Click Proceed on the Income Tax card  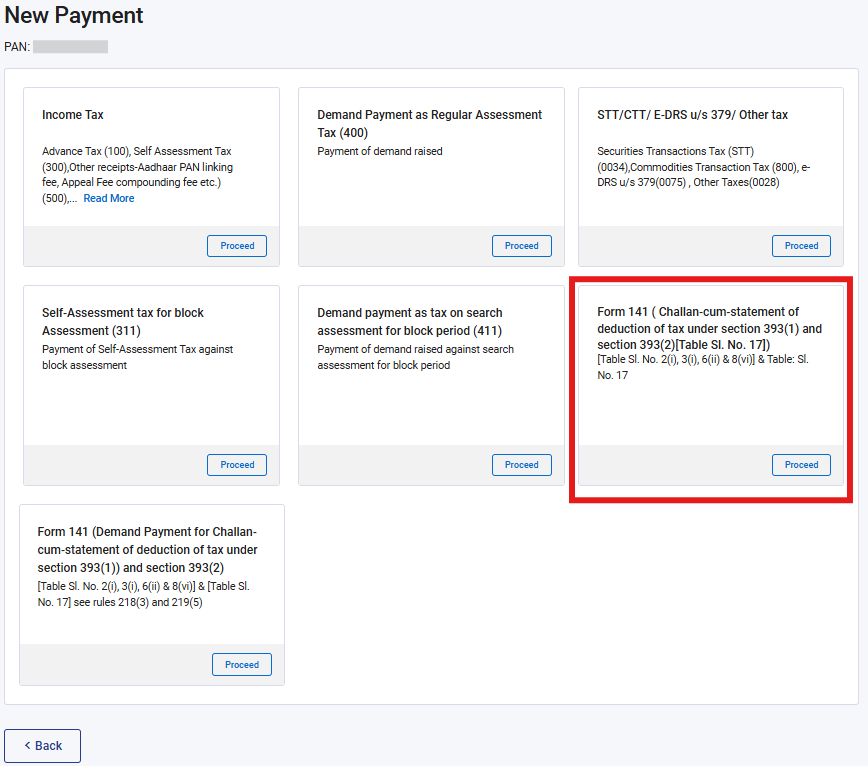point(237,246)
